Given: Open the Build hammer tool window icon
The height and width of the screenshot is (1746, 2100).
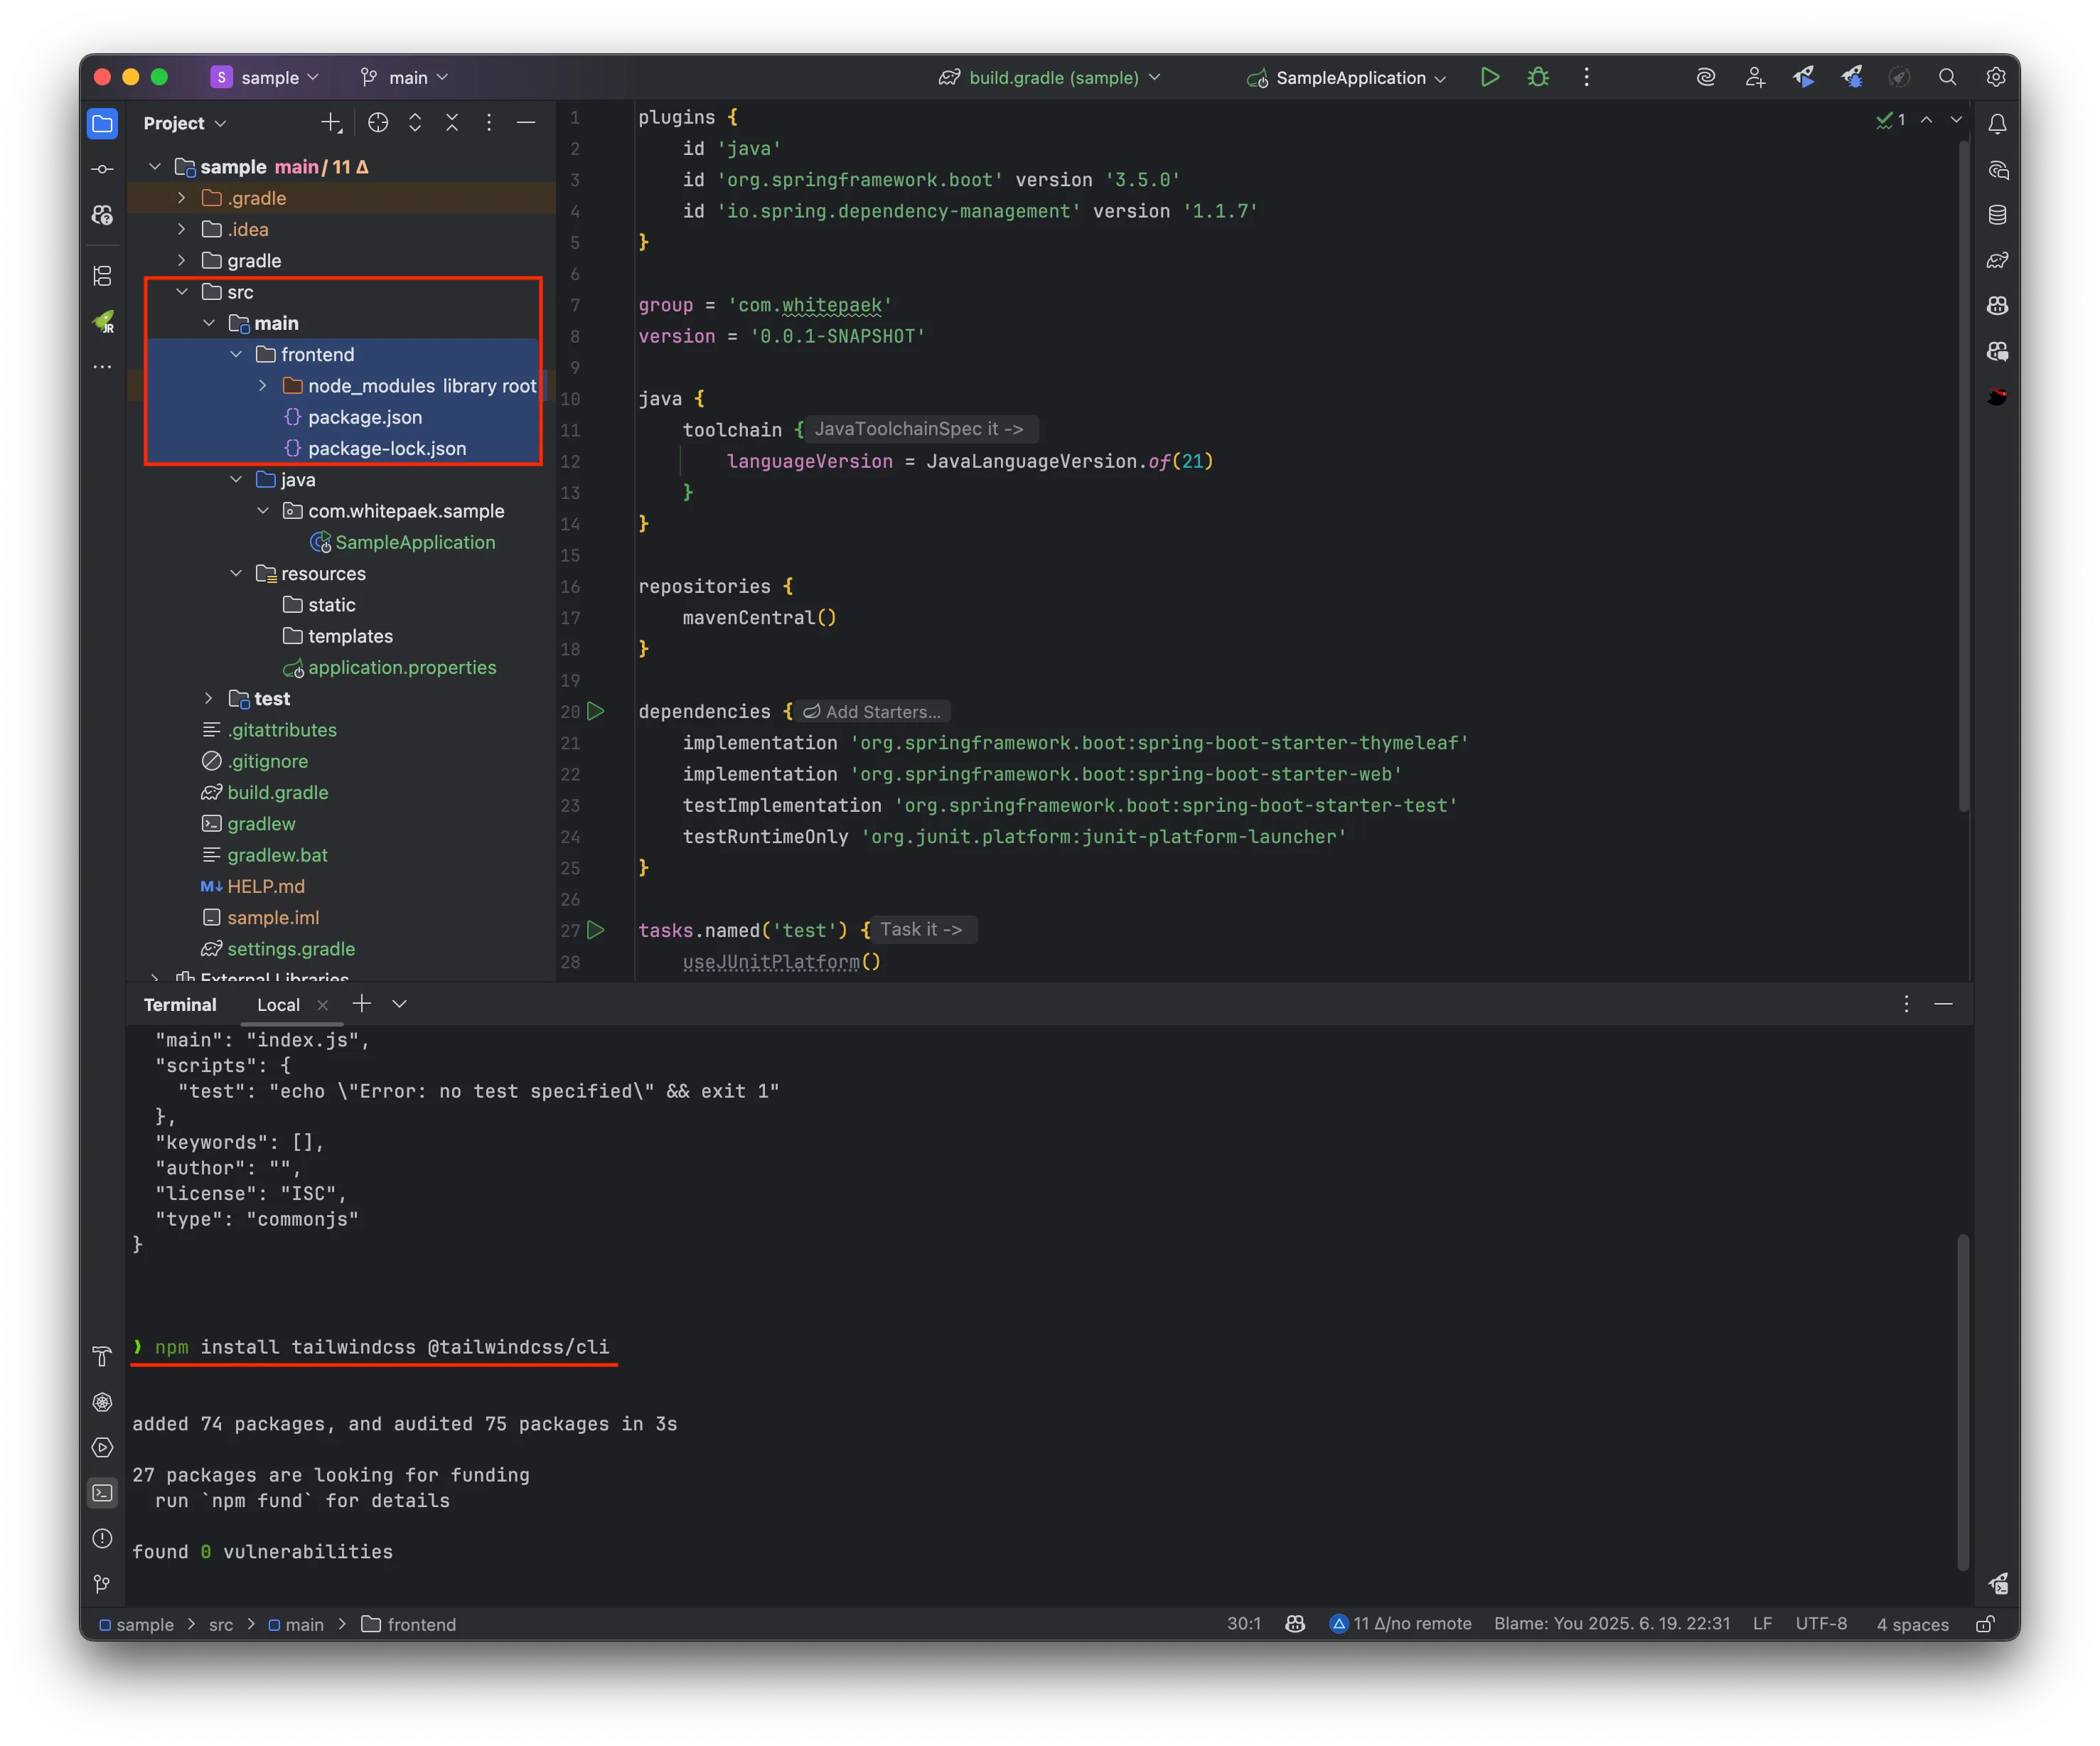Looking at the screenshot, I should click(102, 1356).
